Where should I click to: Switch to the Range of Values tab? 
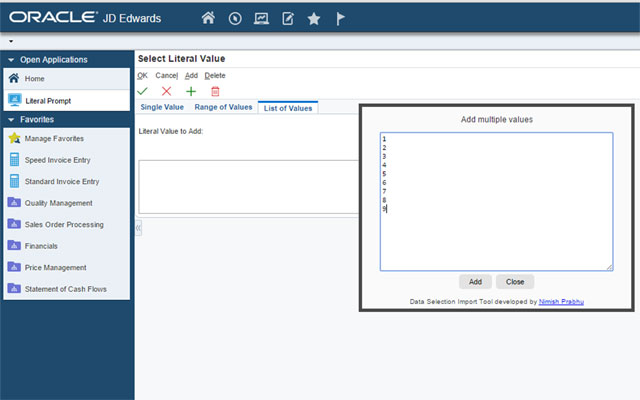pos(223,107)
